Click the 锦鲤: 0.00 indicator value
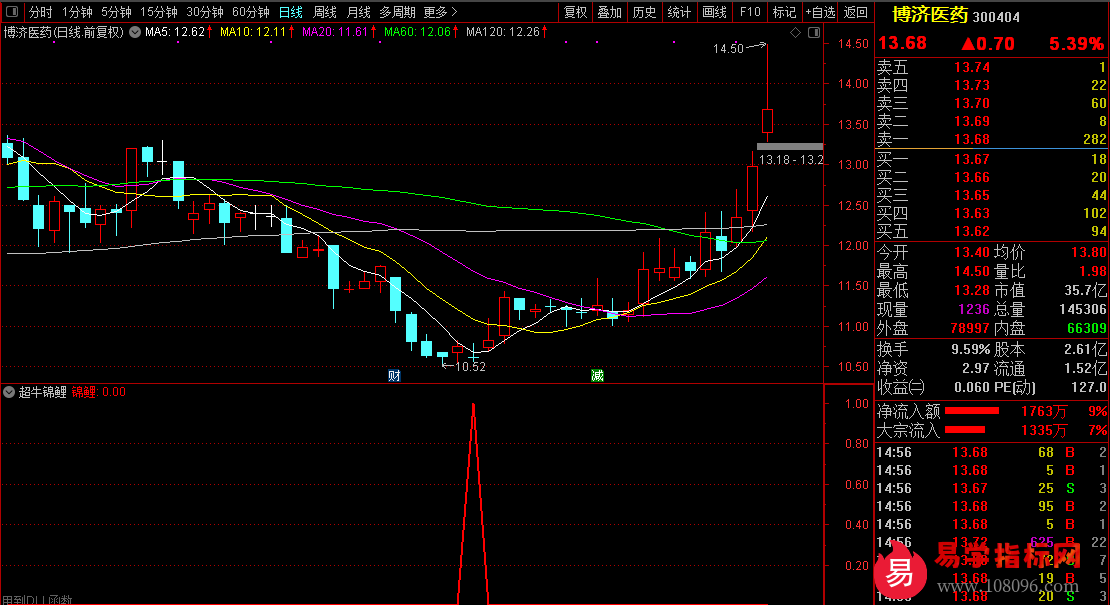 tap(98, 392)
